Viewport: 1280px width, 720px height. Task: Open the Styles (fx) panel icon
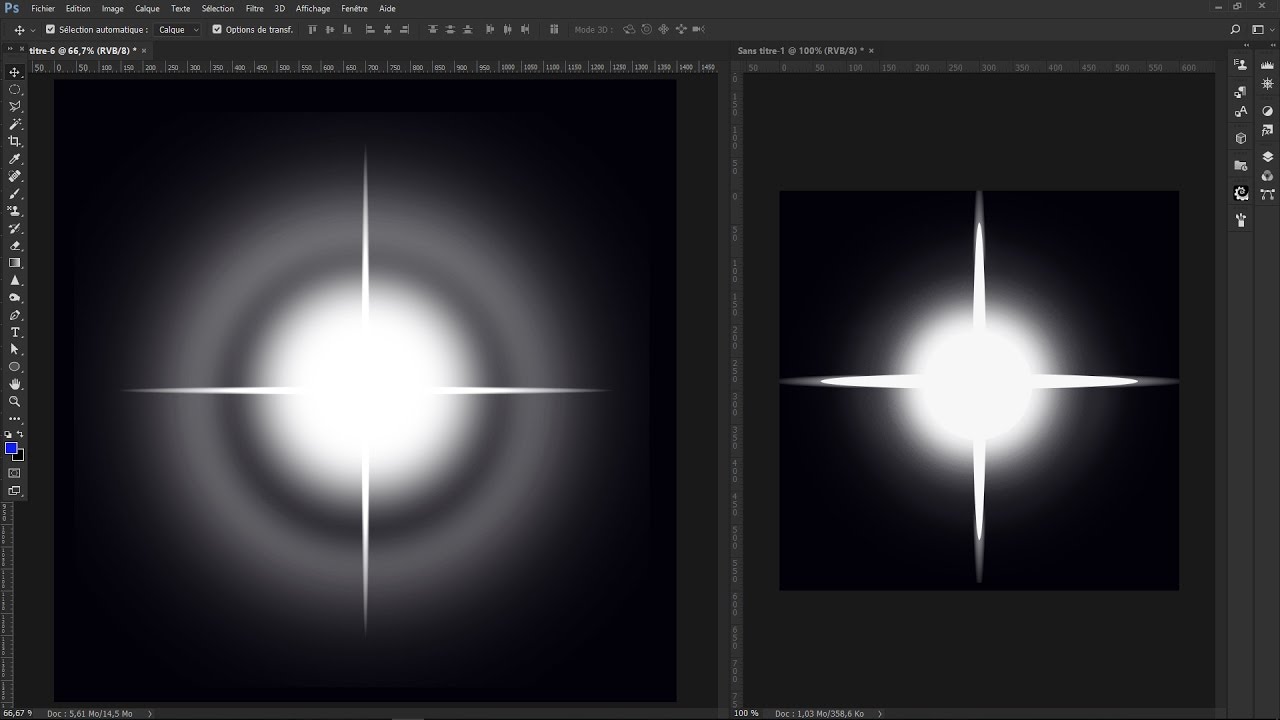point(1267,130)
